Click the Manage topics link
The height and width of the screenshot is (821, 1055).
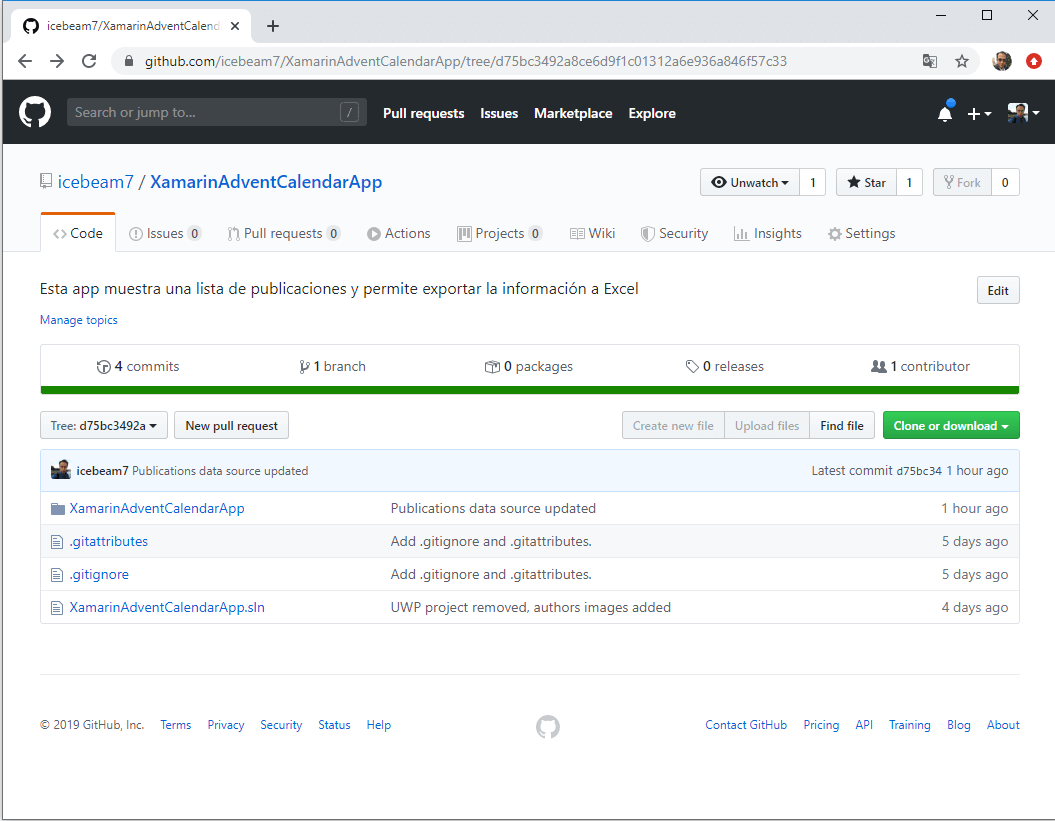click(78, 319)
